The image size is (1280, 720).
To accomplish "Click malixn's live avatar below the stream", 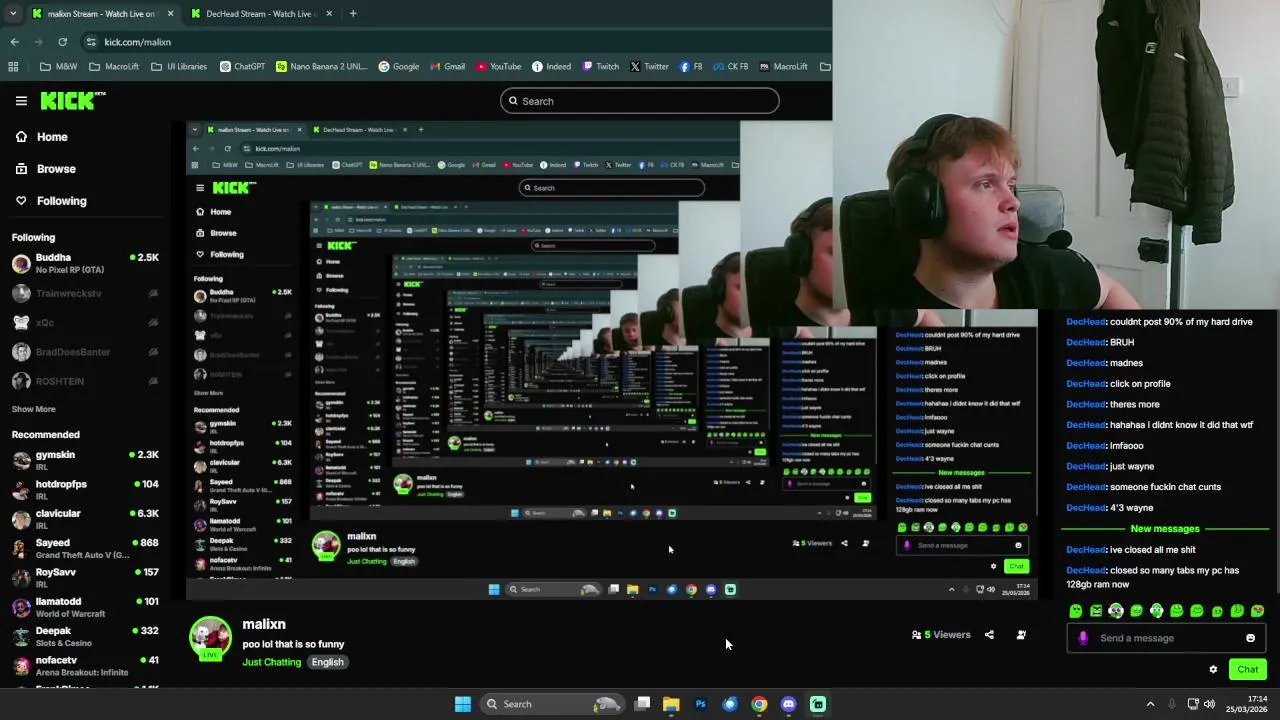I will tap(210, 638).
